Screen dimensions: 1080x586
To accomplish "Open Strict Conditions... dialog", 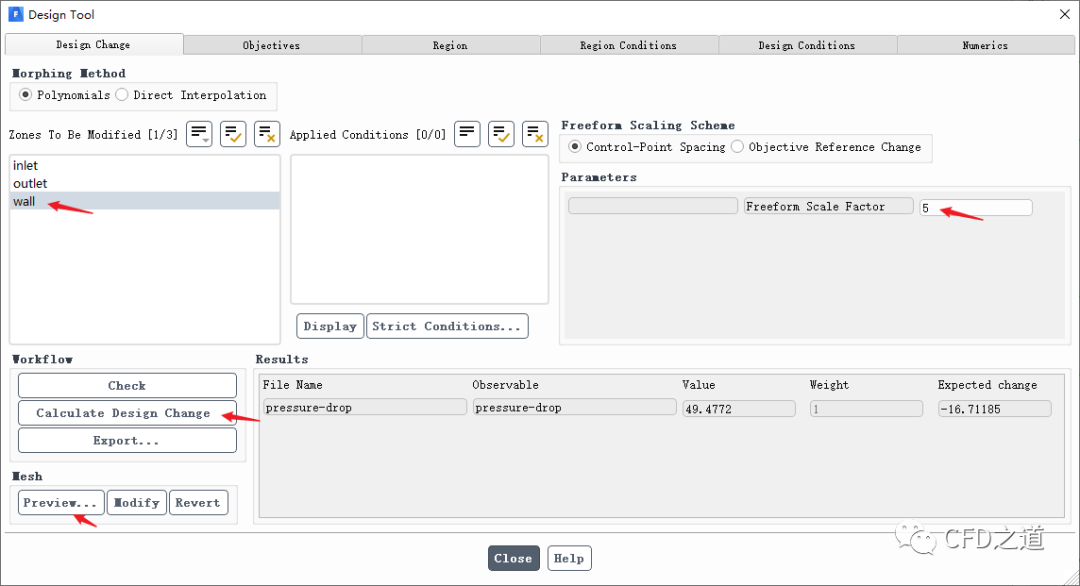I will pyautogui.click(x=446, y=327).
